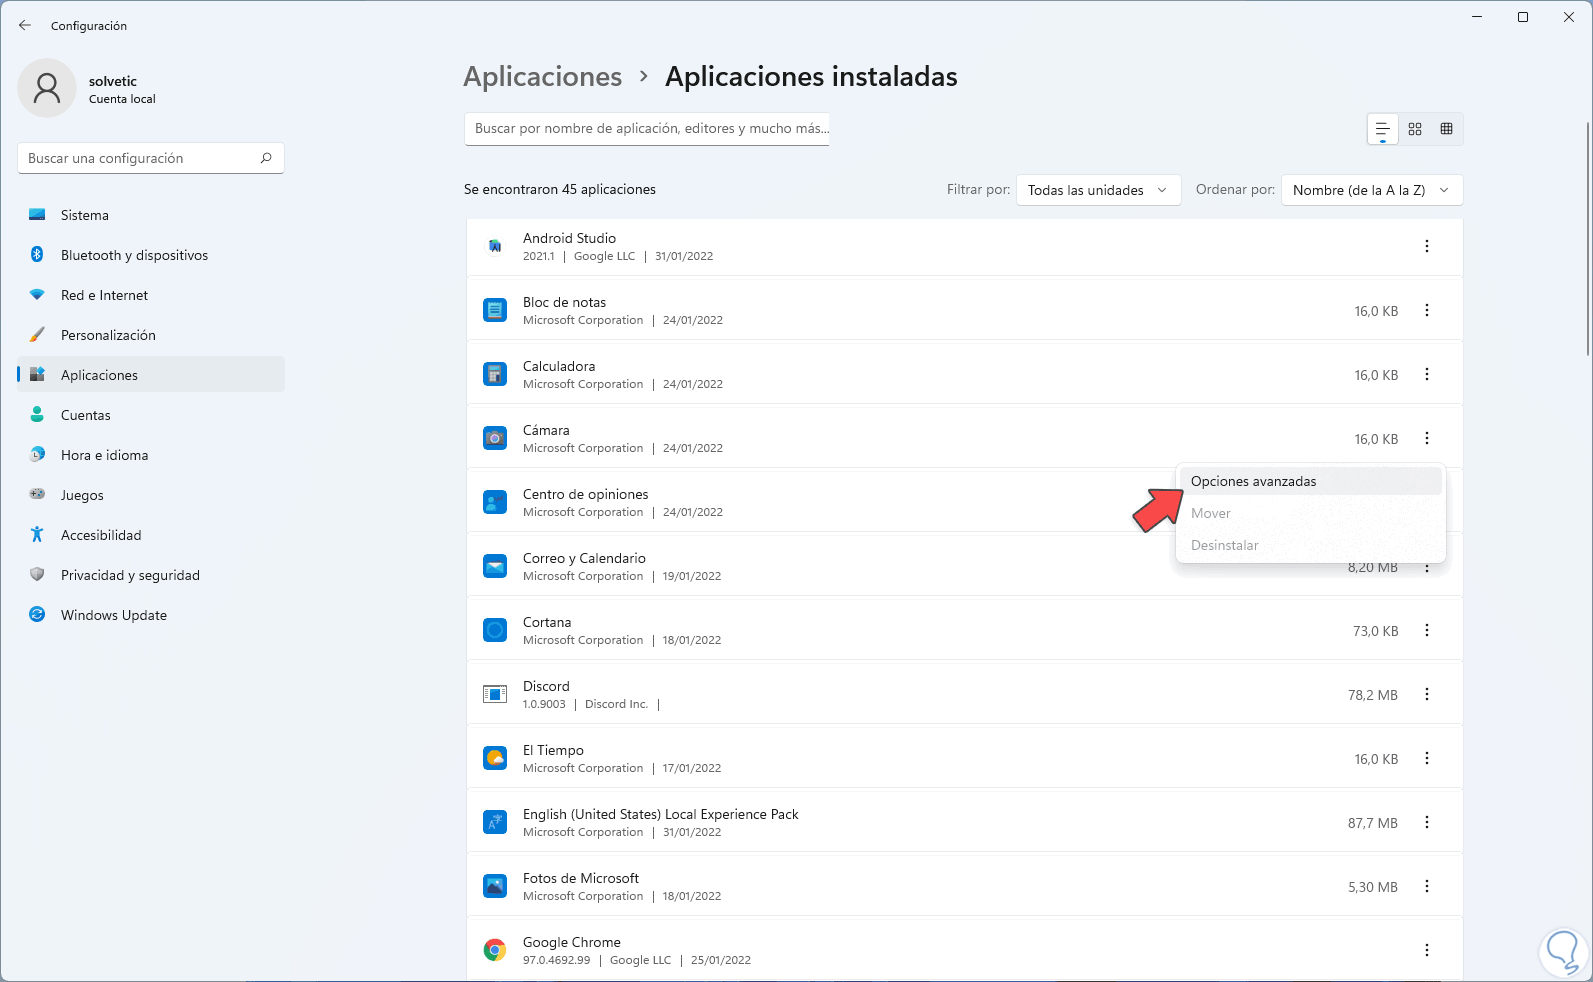Screen dimensions: 1593x982
Task: Open the solvetic account profile
Action: point(88,89)
